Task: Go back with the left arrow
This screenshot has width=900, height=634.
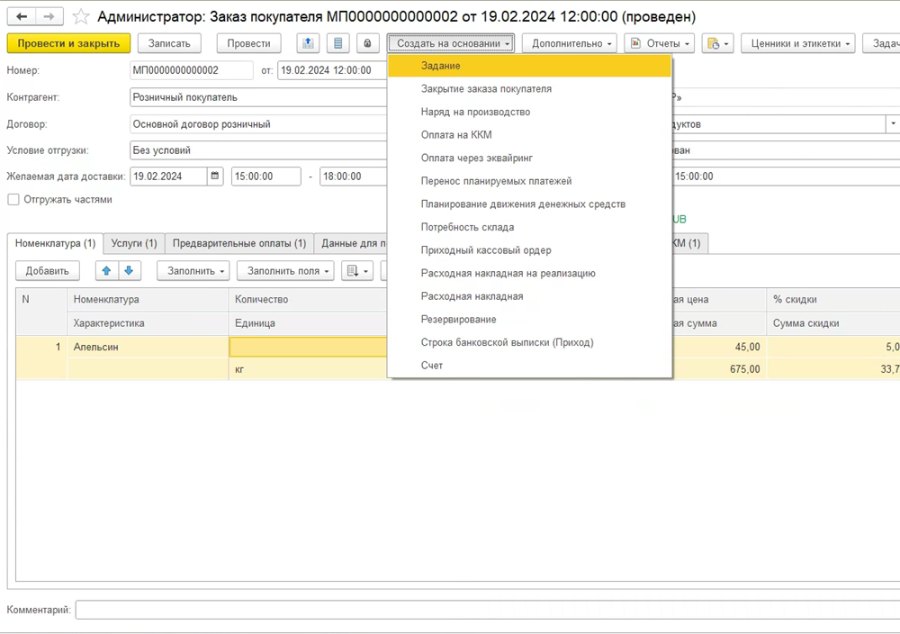Action: [22, 17]
